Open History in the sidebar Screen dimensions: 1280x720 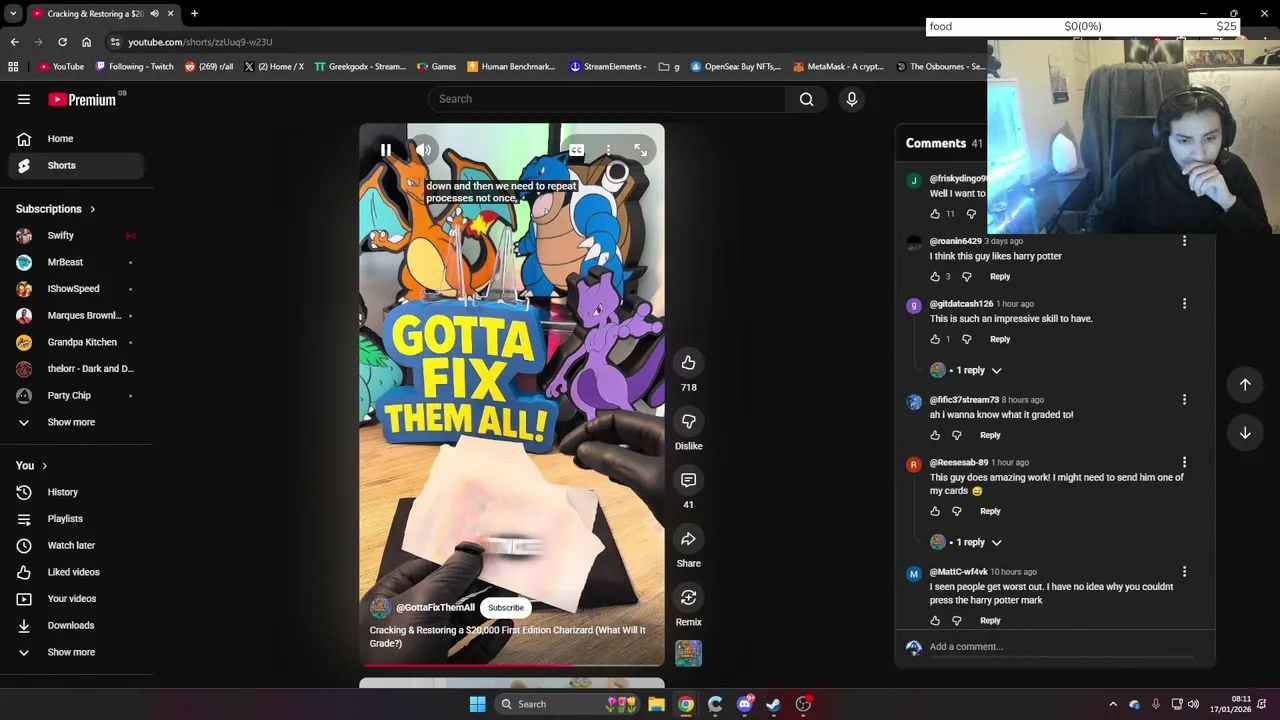coord(76,492)
